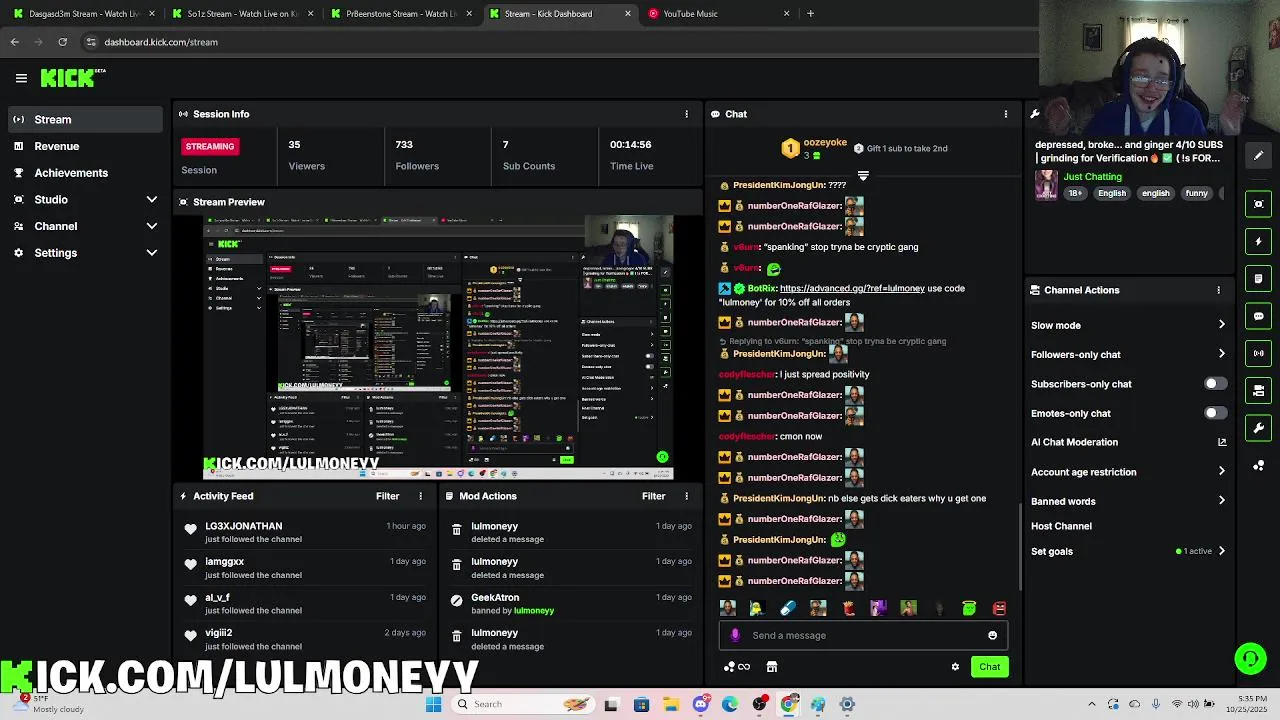Click the chat identity bubbles infinity icon
Viewport: 1280px width, 720px height.
736,667
